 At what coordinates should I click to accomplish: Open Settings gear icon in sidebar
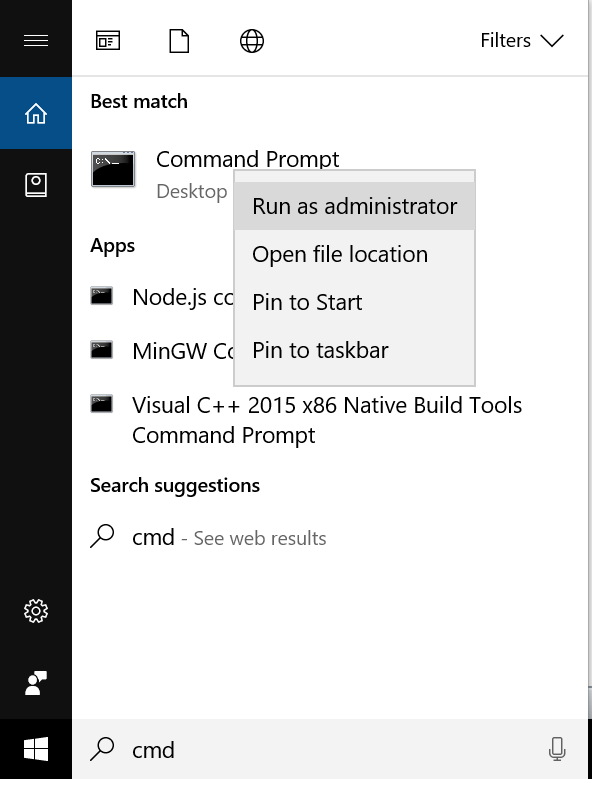(36, 611)
